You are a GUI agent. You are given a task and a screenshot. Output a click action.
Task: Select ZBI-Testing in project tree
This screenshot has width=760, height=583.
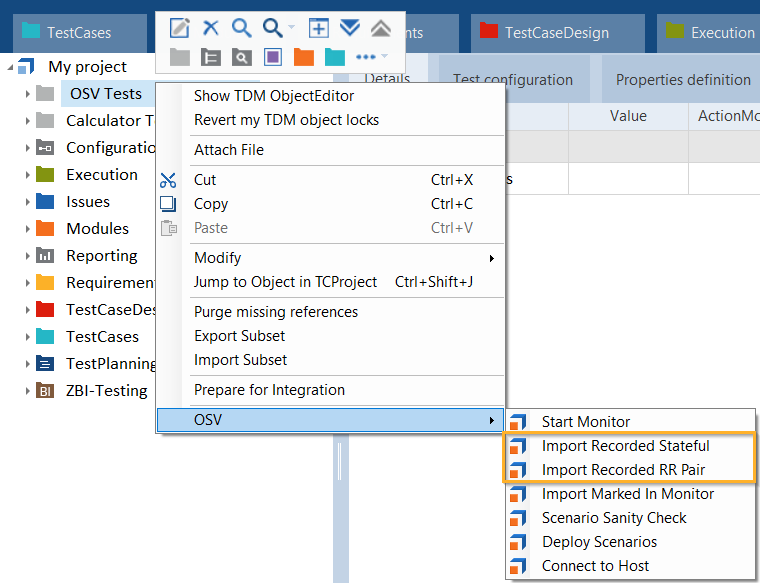tap(106, 391)
